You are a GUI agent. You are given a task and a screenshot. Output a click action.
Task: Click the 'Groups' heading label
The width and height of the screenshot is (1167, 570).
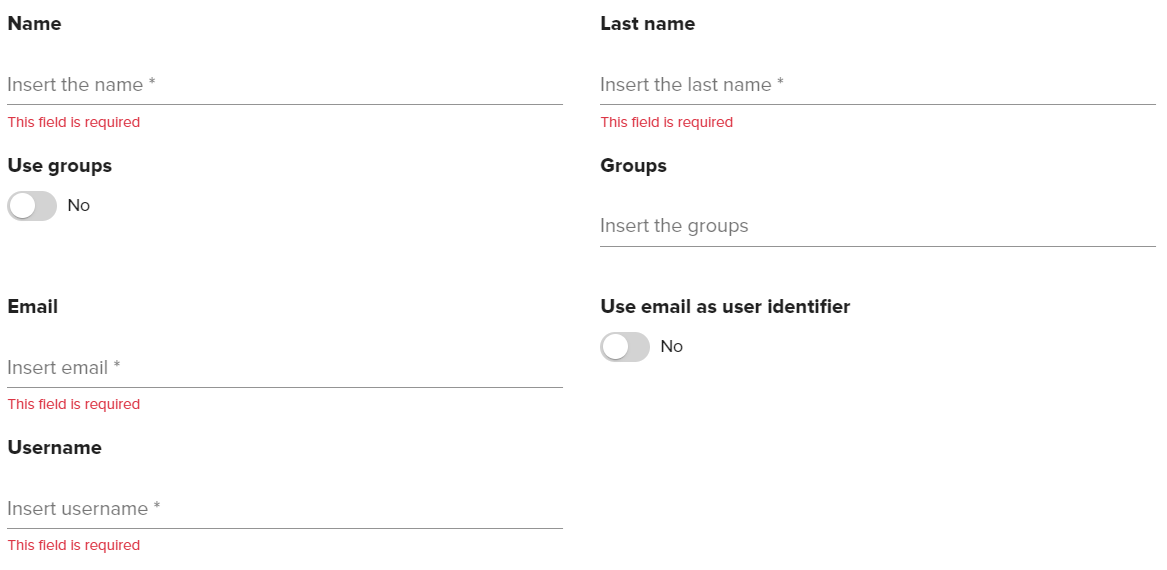(633, 166)
